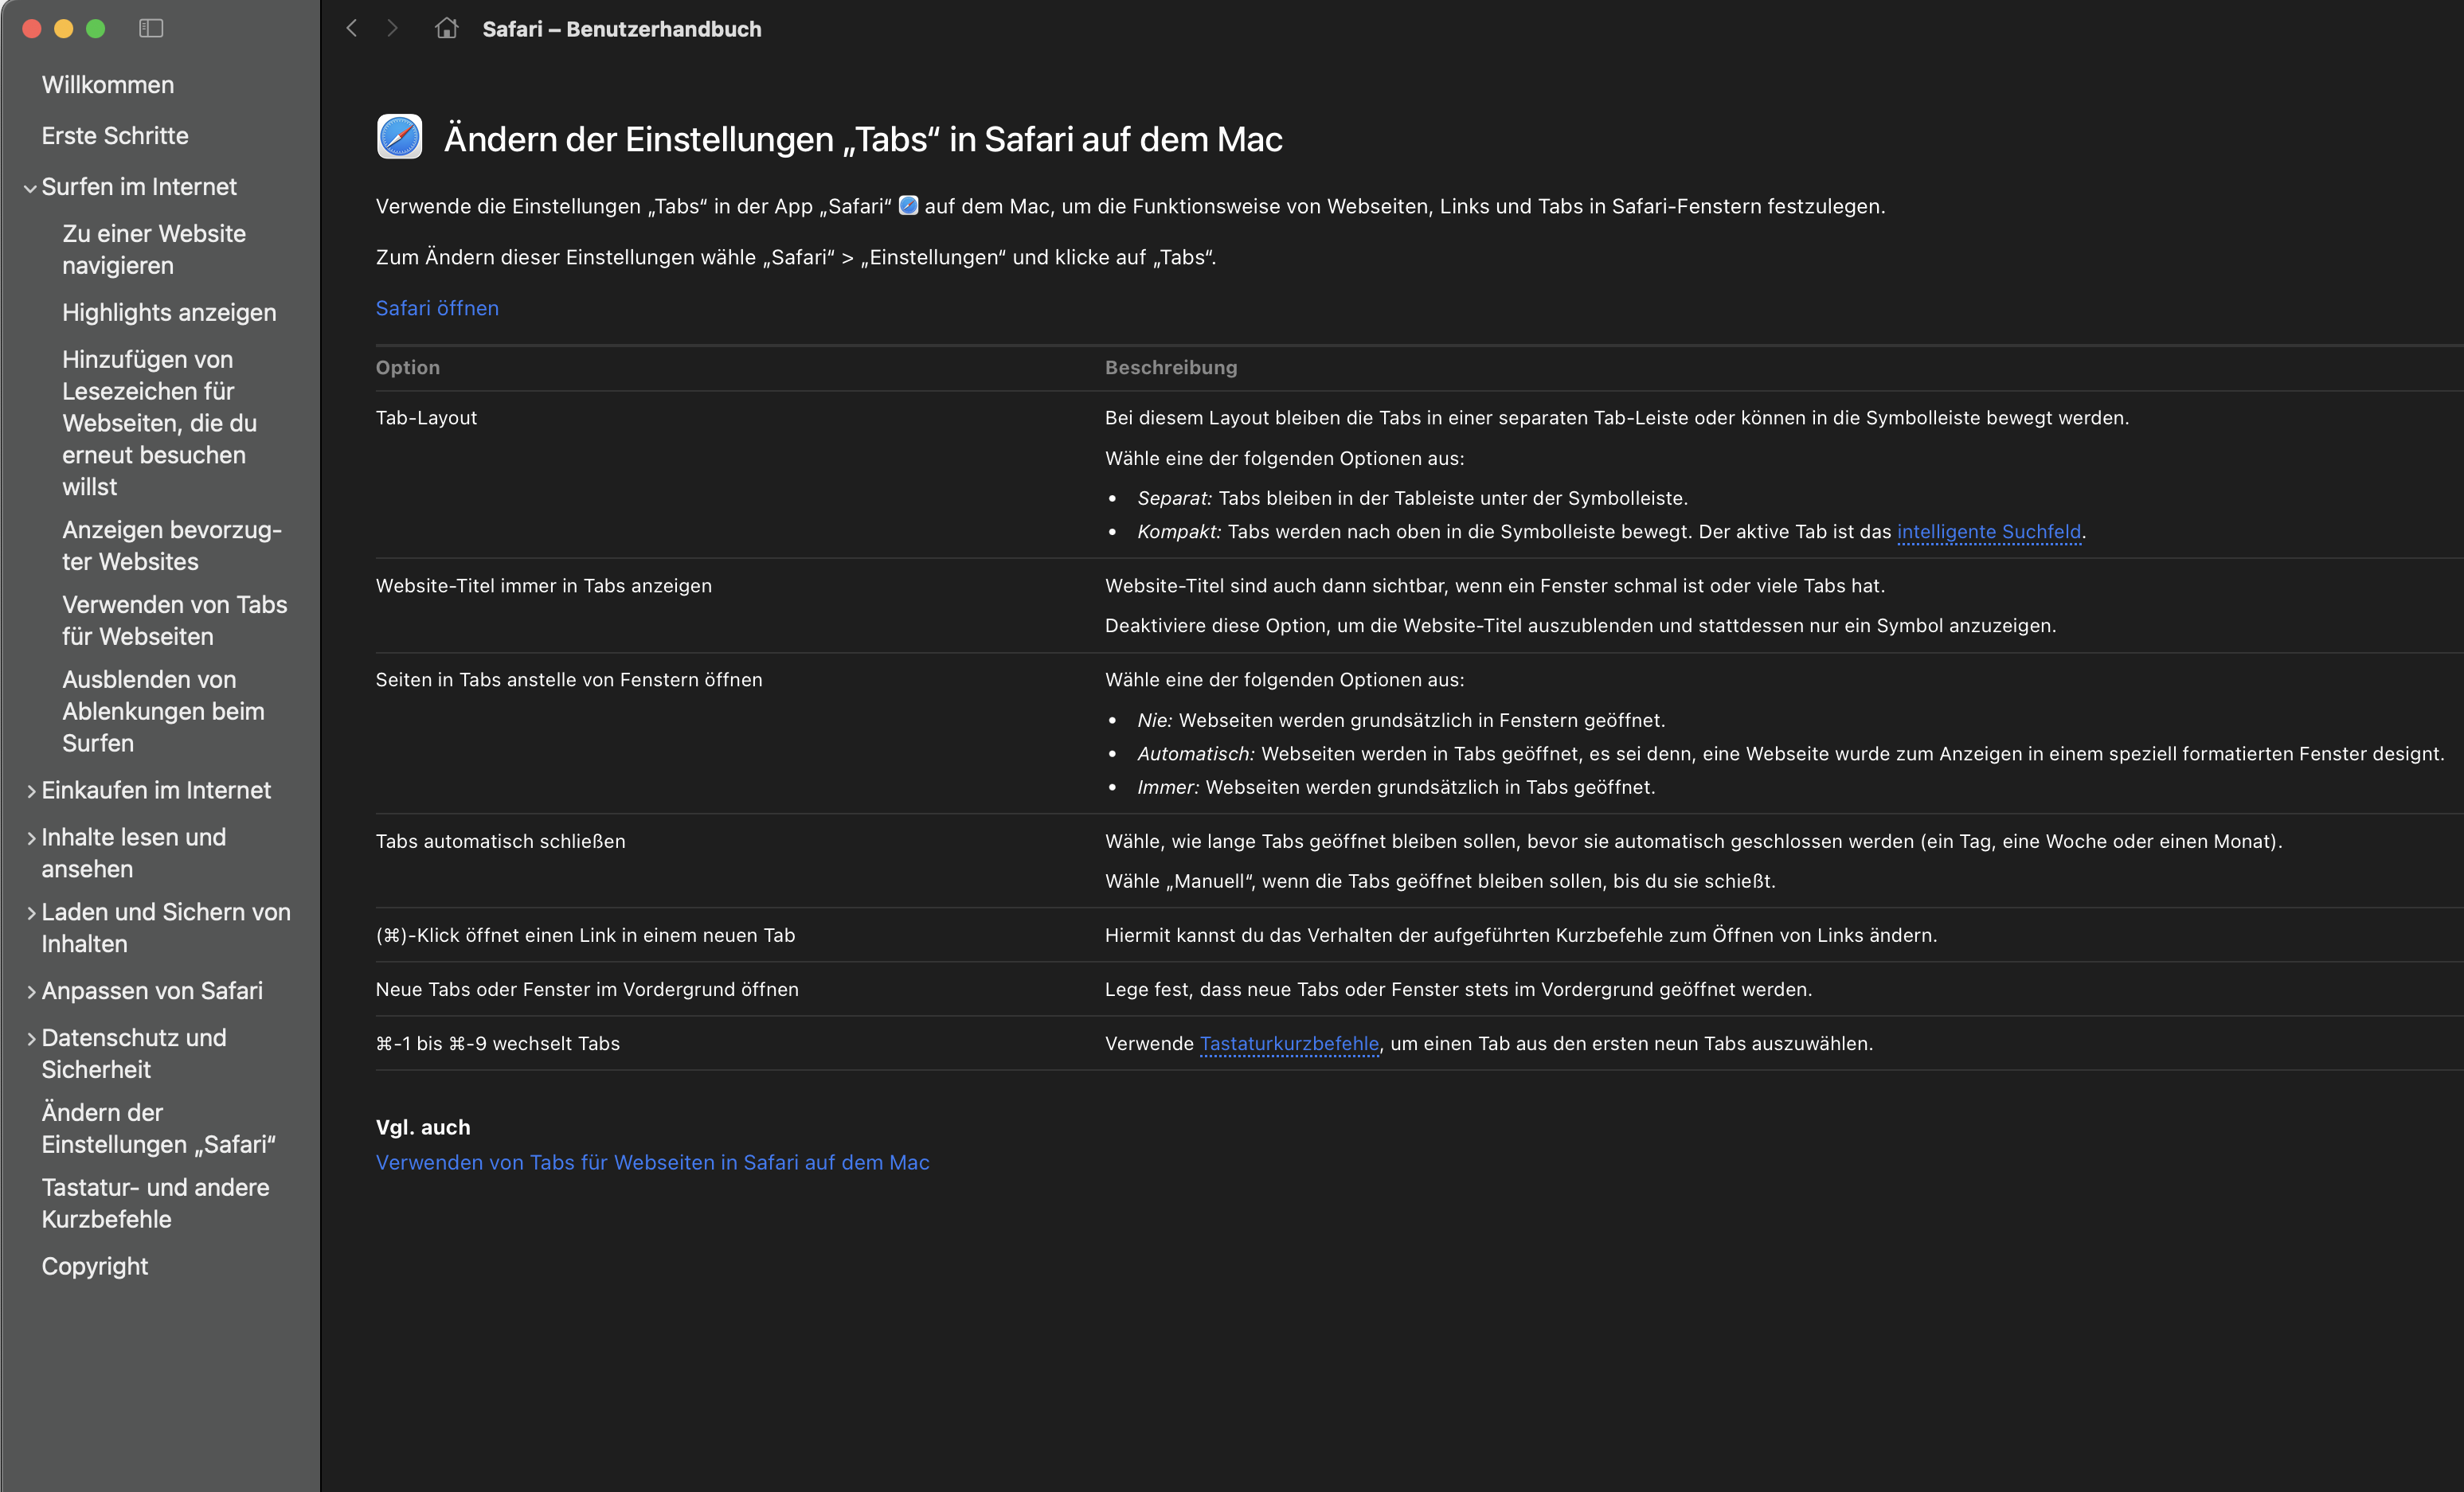Toggle the sidebar visibility icon
Viewport: 2464px width, 1492px height.
point(151,28)
